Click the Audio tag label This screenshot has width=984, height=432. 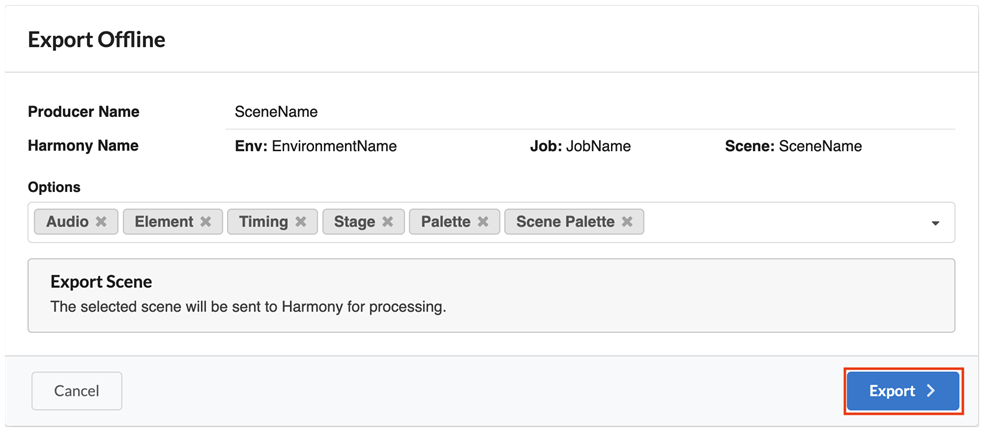point(67,222)
